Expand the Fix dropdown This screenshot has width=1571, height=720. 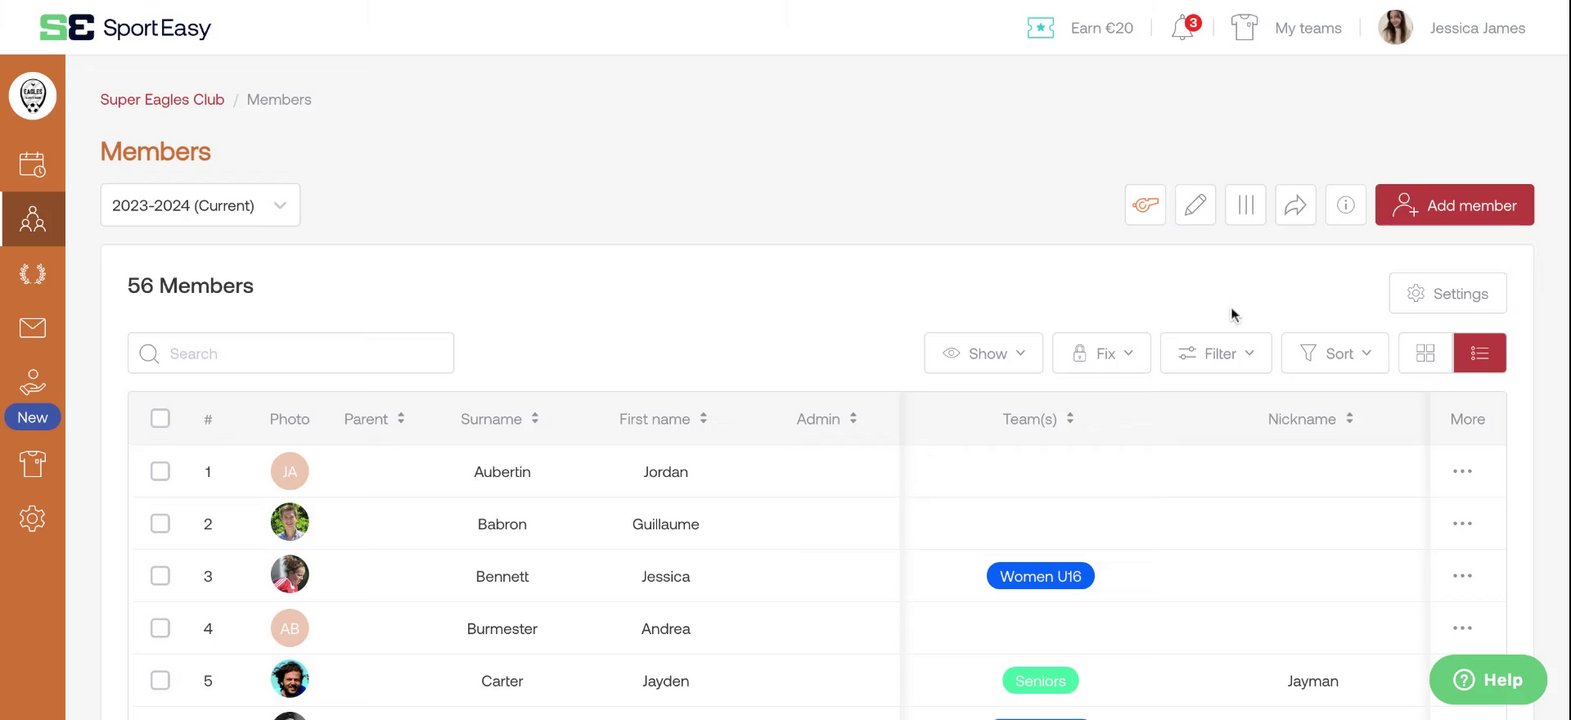pos(1102,353)
